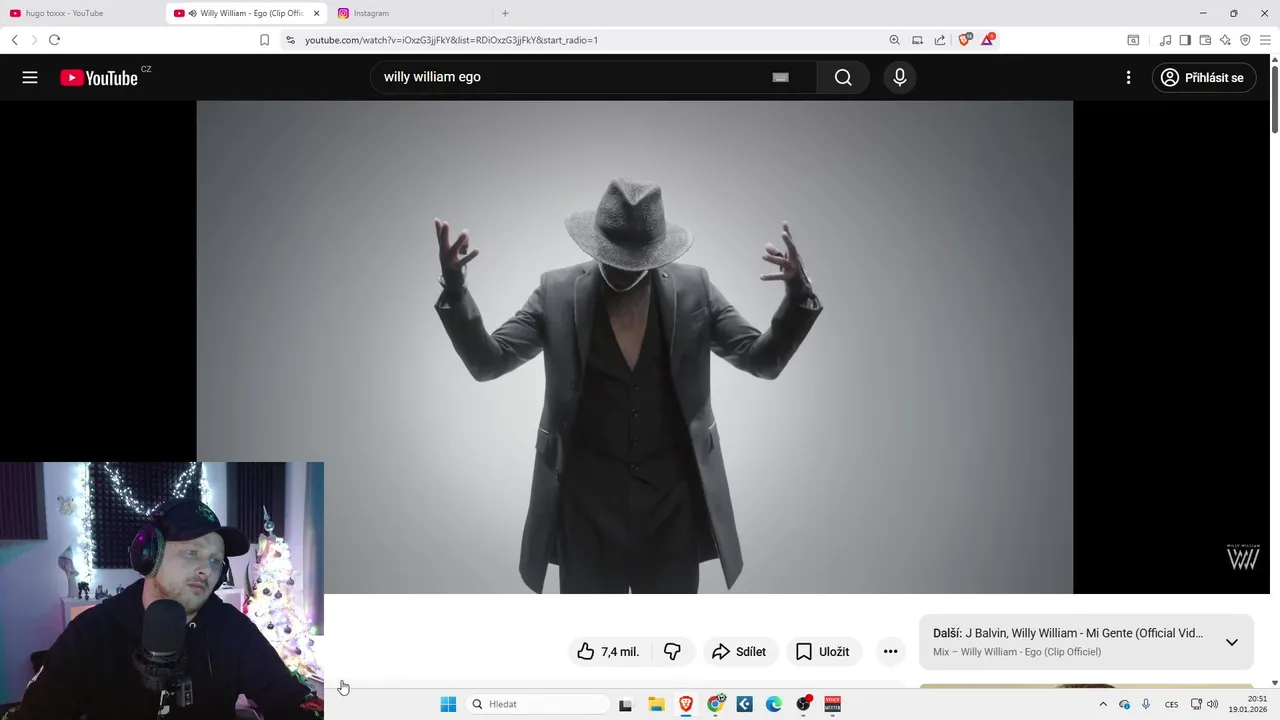Go to the YouTube home logo
This screenshot has width=1280, height=720.
(99, 78)
